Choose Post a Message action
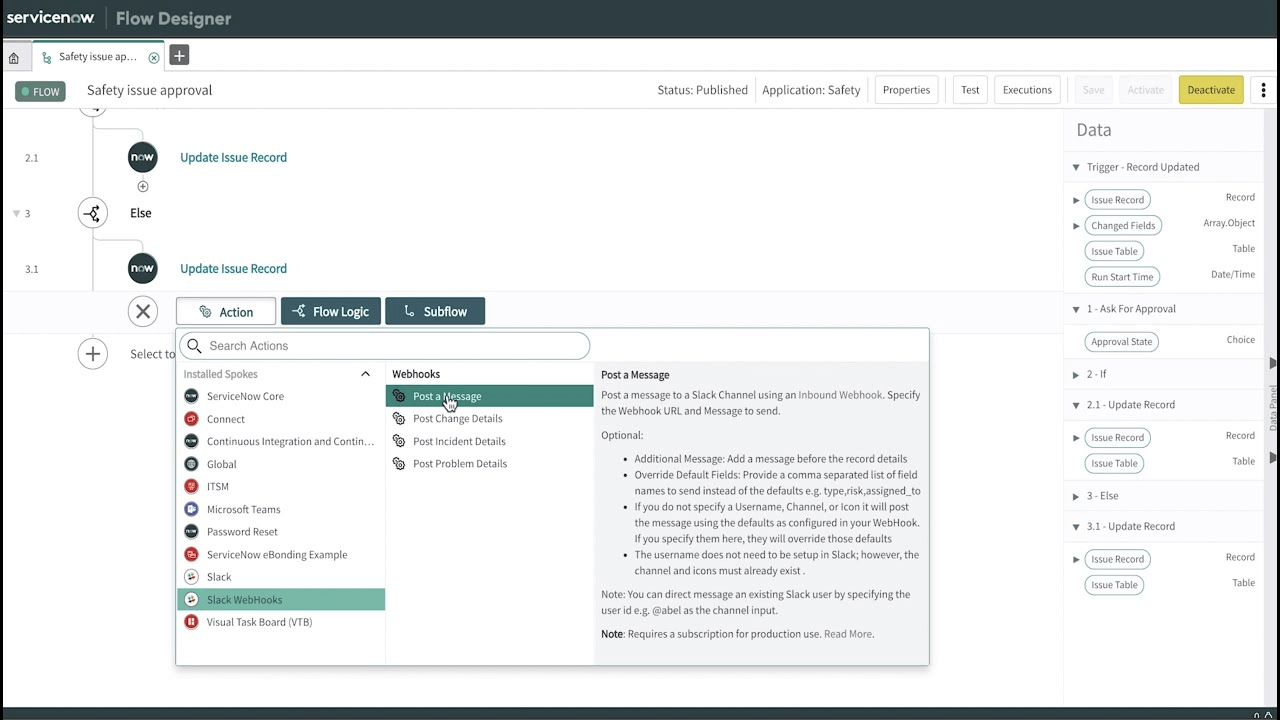This screenshot has width=1280, height=720. (x=490, y=396)
